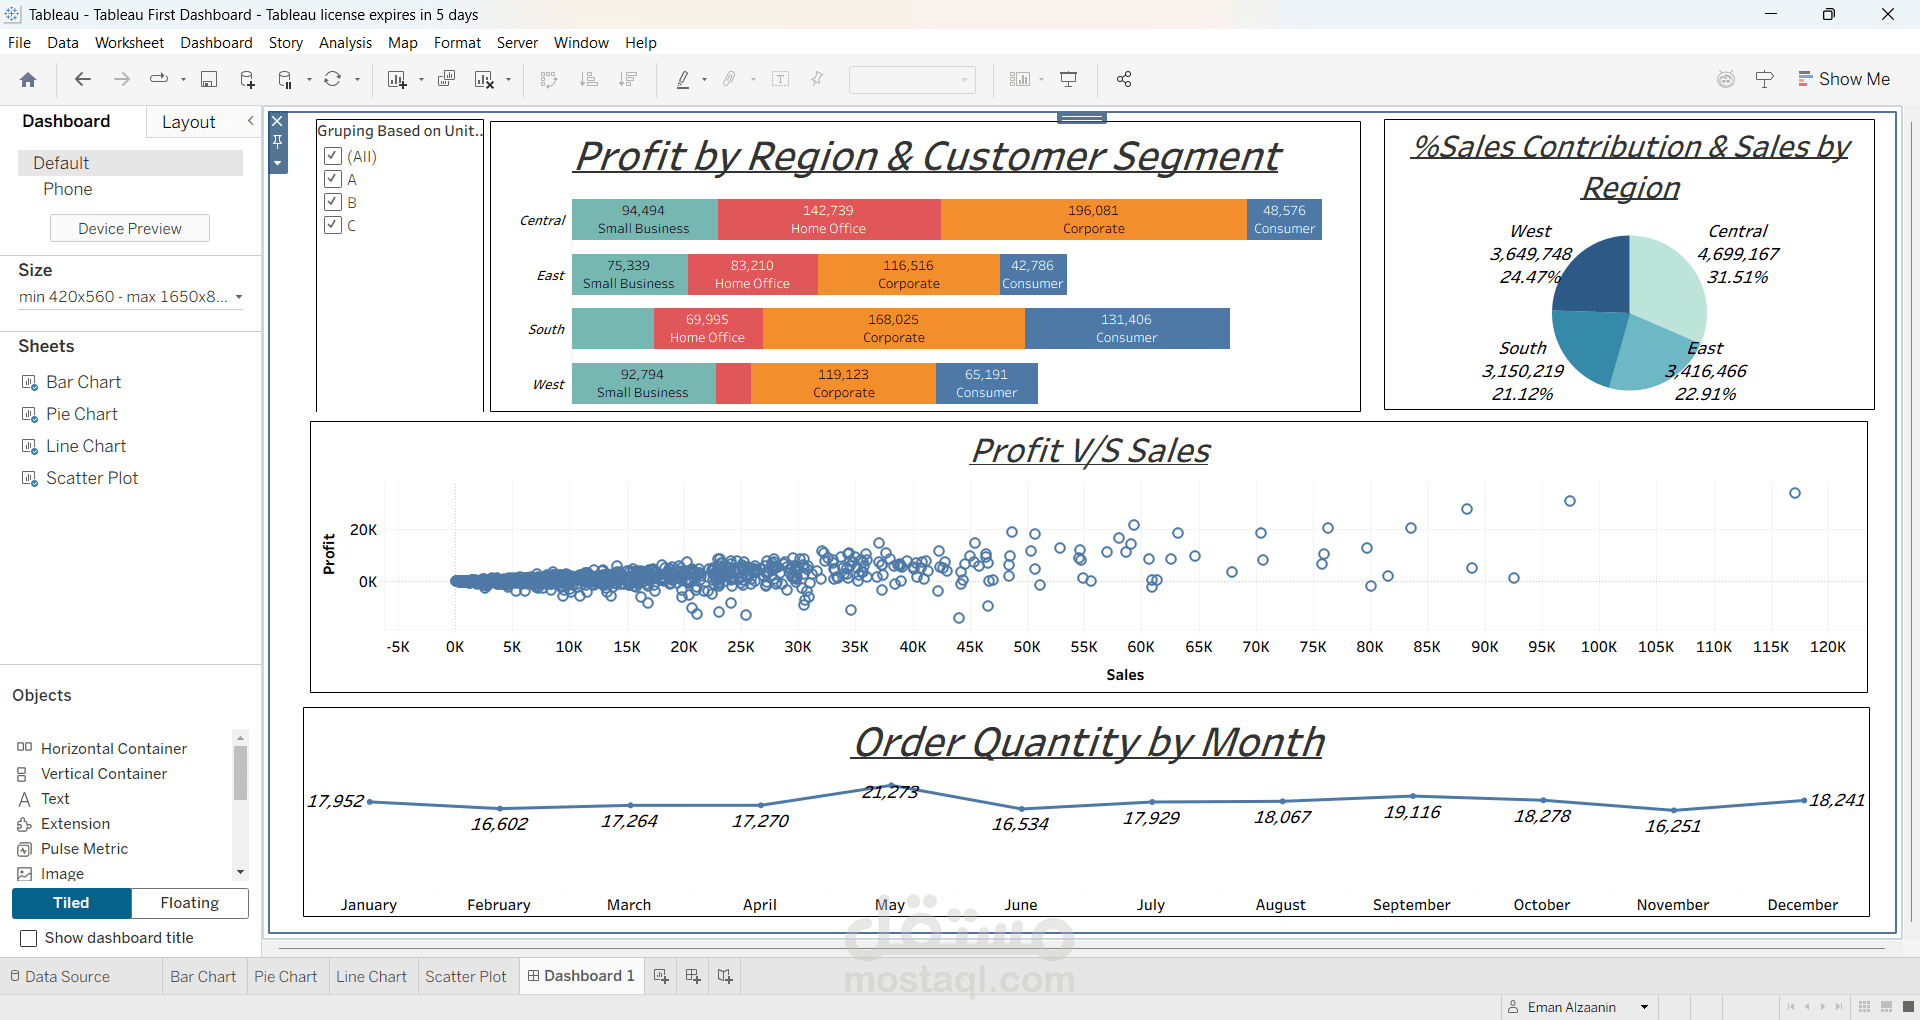The width and height of the screenshot is (1920, 1020).
Task: Open Presentation mode icon
Action: [x=1069, y=80]
